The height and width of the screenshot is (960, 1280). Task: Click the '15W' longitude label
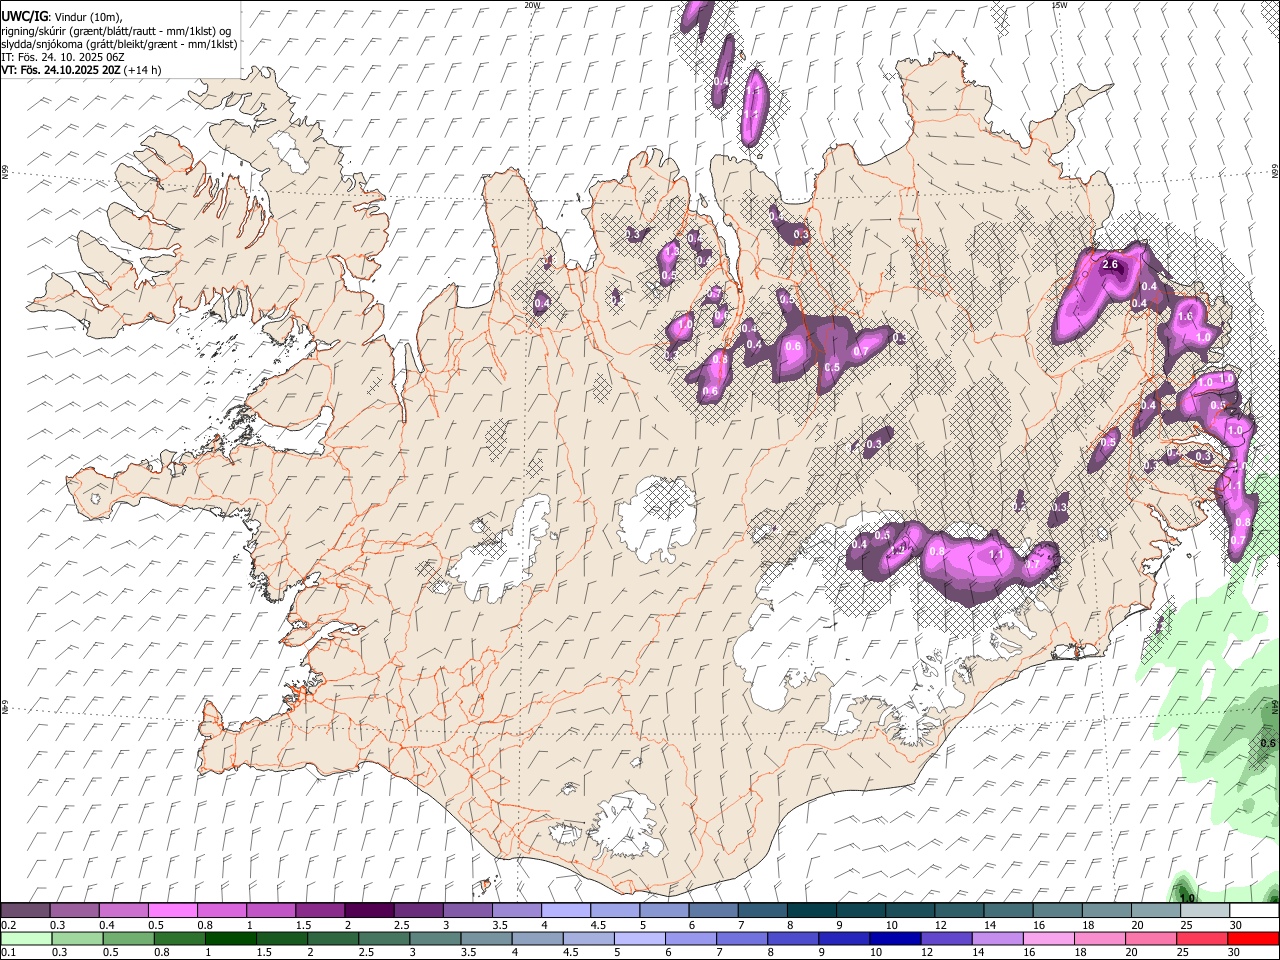pos(1059,5)
